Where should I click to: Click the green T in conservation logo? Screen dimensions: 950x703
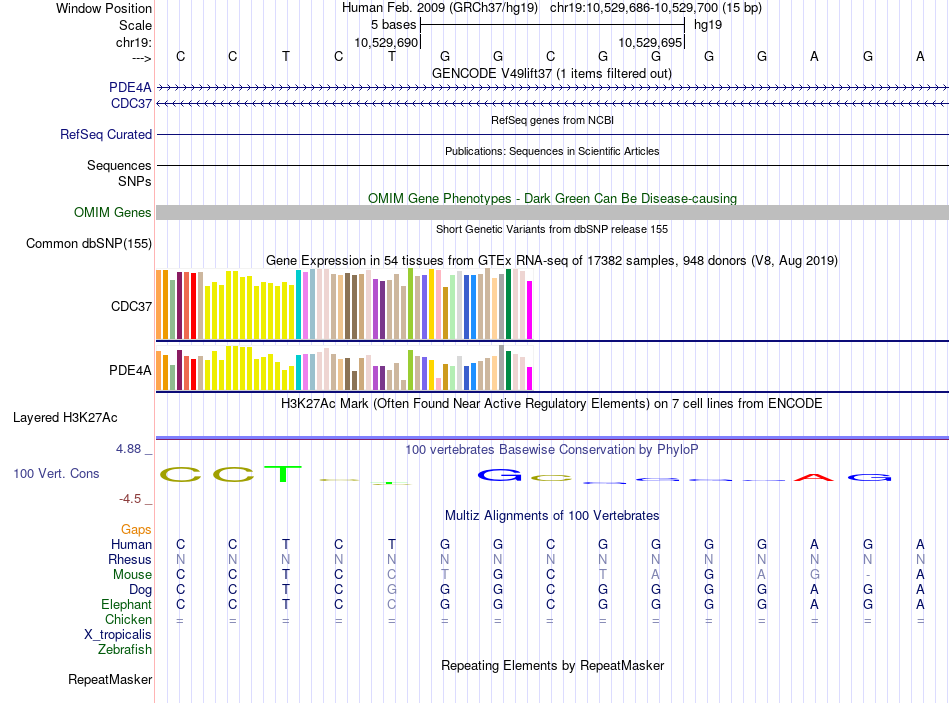[x=283, y=474]
